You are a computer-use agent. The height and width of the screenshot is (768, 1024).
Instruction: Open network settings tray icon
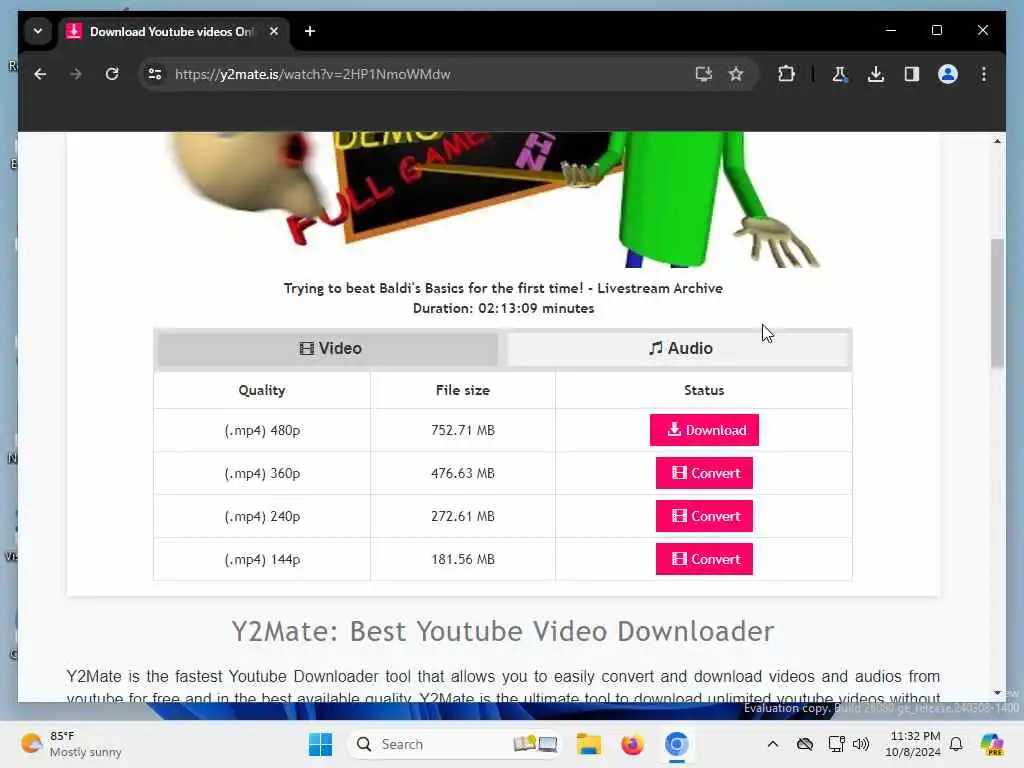[836, 744]
